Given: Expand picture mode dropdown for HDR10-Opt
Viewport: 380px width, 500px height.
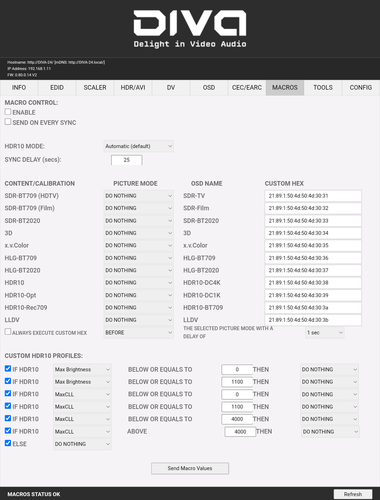Looking at the screenshot, I should pyautogui.click(x=138, y=295).
